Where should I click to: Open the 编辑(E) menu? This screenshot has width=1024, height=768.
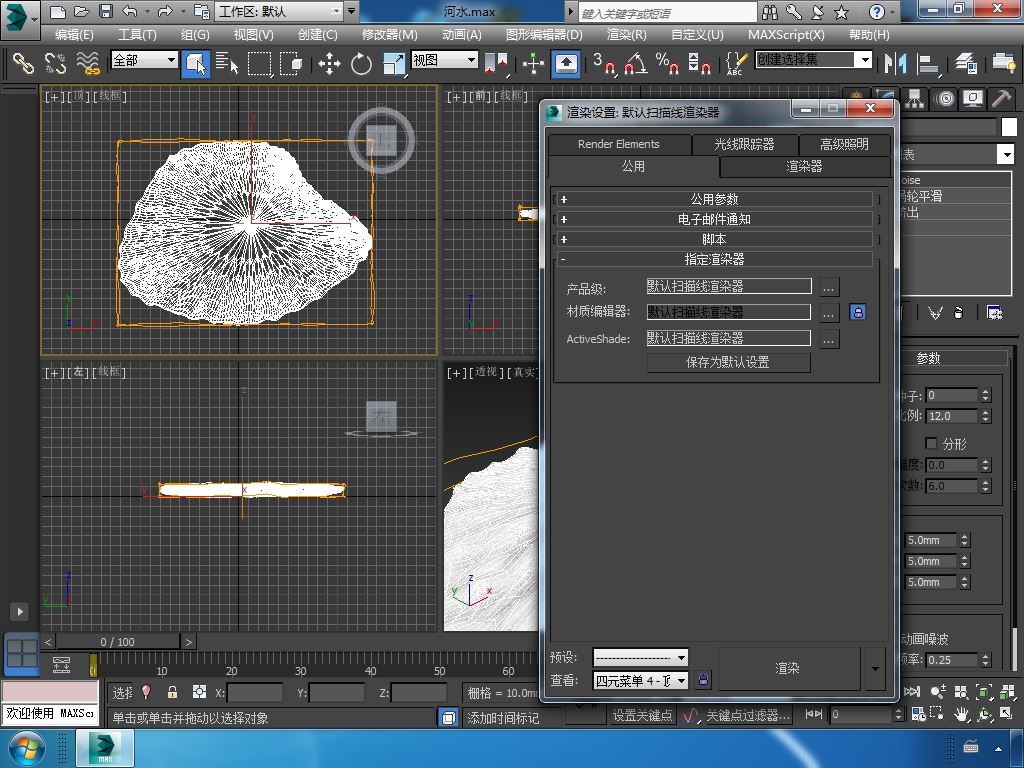74,35
